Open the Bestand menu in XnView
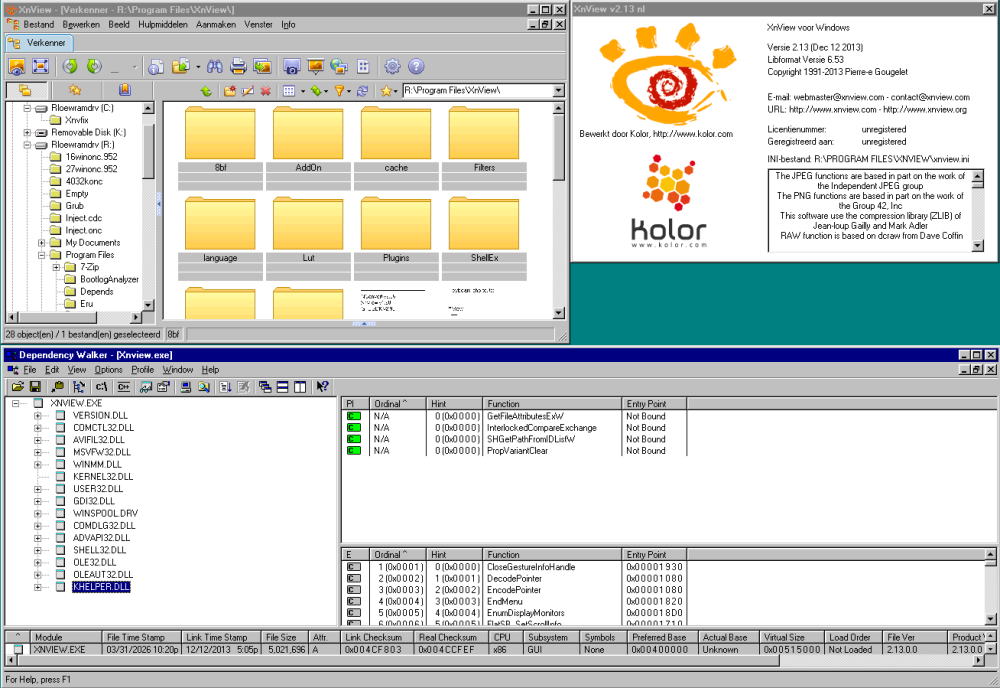Viewport: 1000px width, 688px height. [38, 24]
